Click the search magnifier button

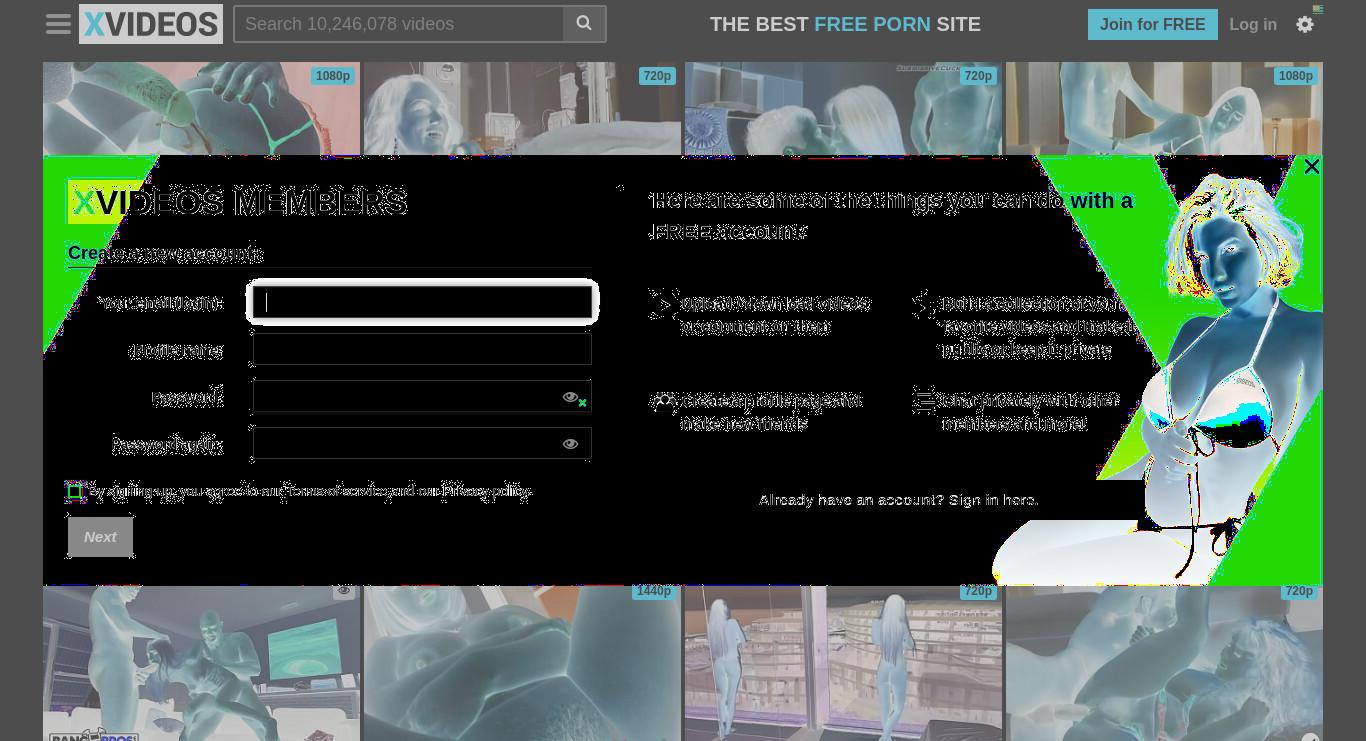584,24
